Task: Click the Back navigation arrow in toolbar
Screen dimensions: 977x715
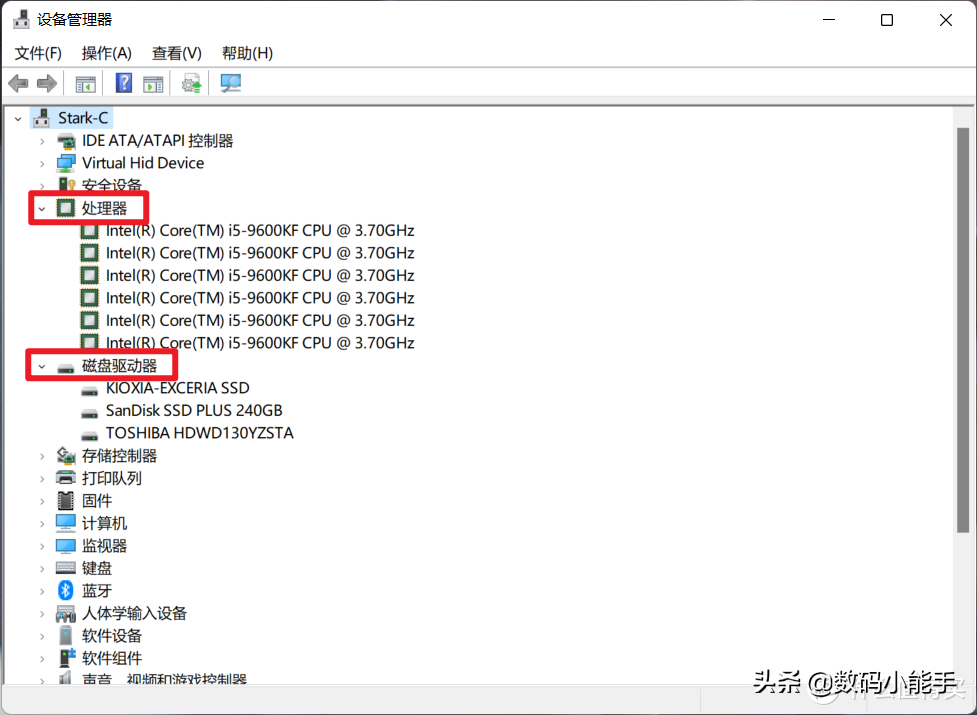Action: click(18, 83)
